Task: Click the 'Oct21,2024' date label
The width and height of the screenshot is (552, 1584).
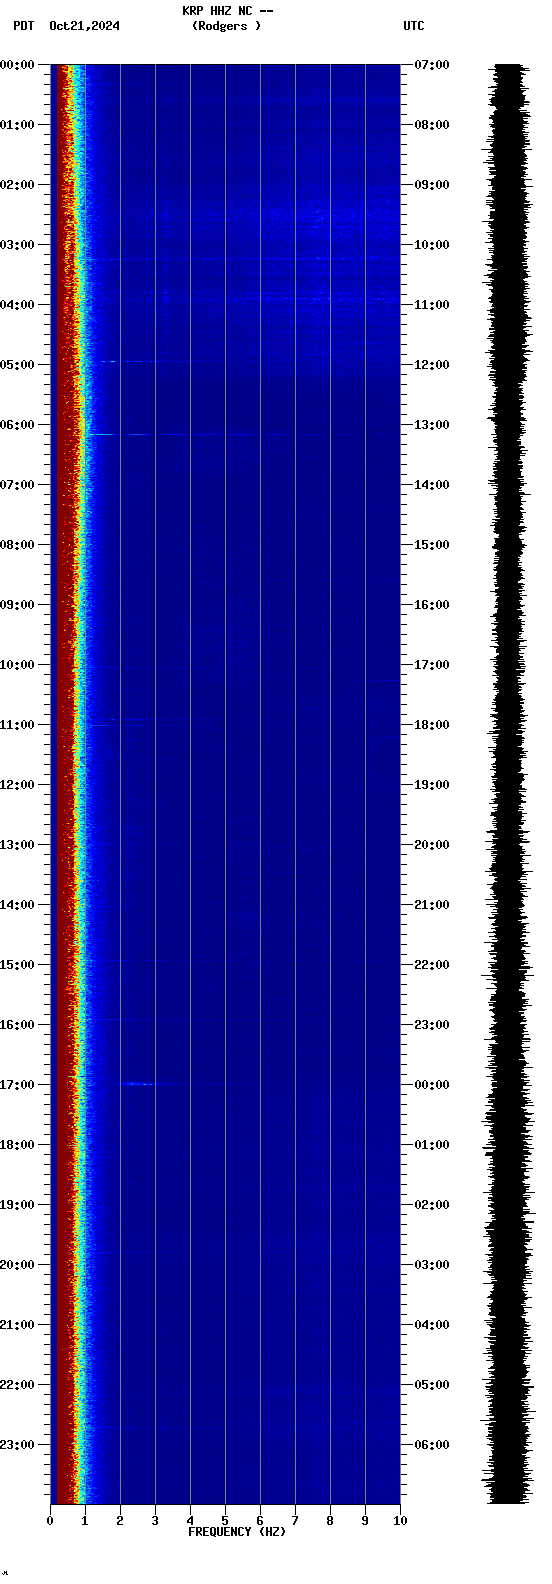Action: pyautogui.click(x=84, y=26)
